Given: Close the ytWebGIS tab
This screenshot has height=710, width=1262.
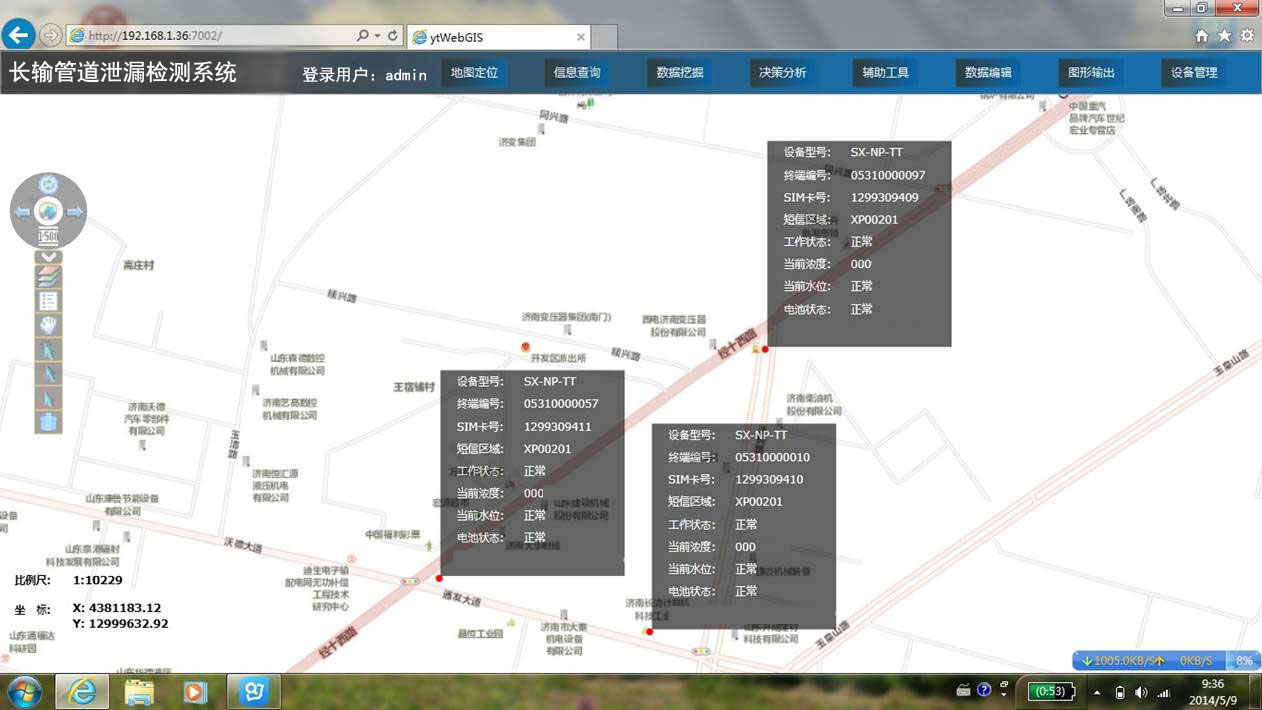Looking at the screenshot, I should tap(581, 37).
